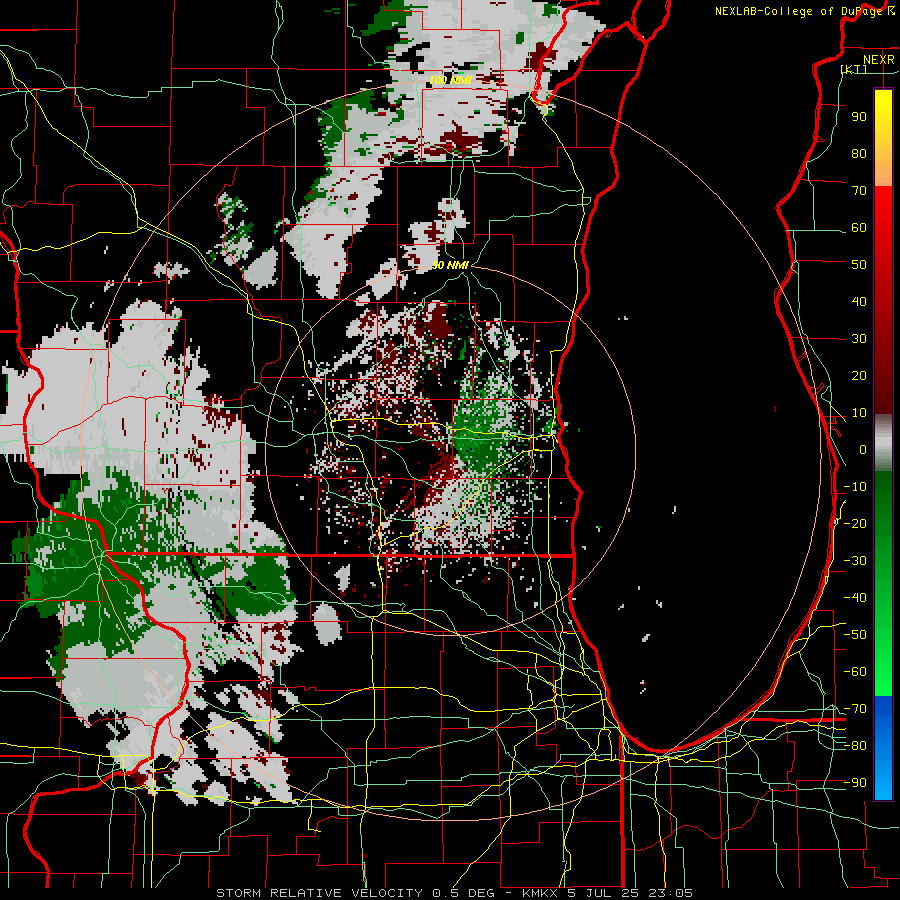The height and width of the screenshot is (900, 900).
Task: Click the 90 value on the velocity scale
Action: pyautogui.click(x=859, y=117)
